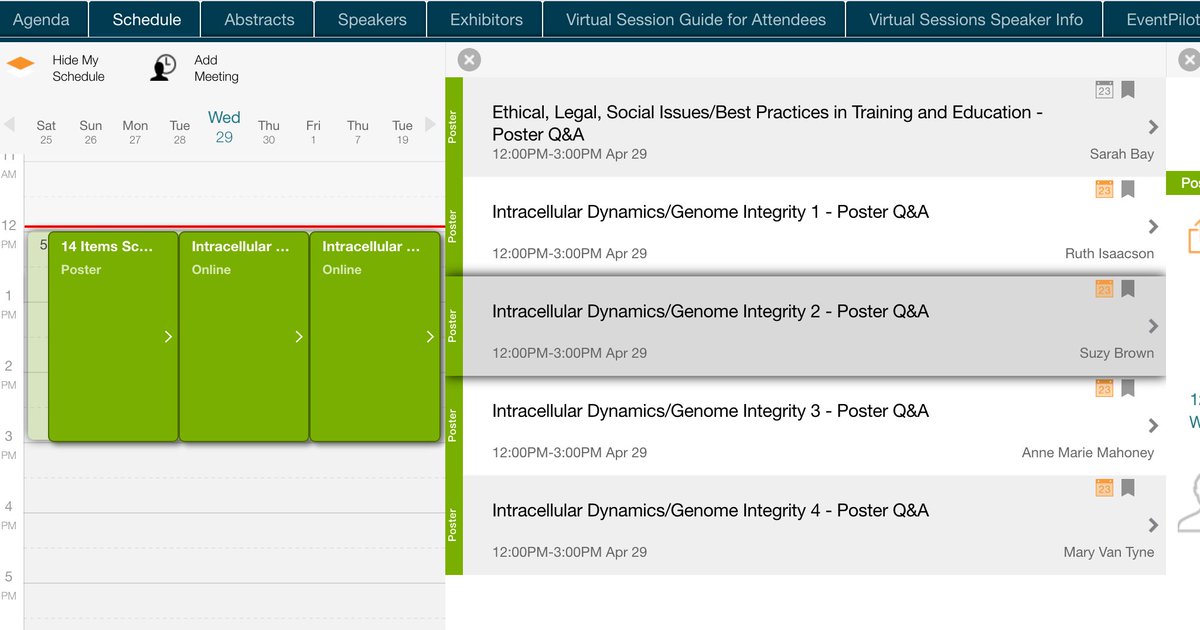This screenshot has width=1200, height=630.
Task: Click the Add Meeting clock icon
Action: 163,67
